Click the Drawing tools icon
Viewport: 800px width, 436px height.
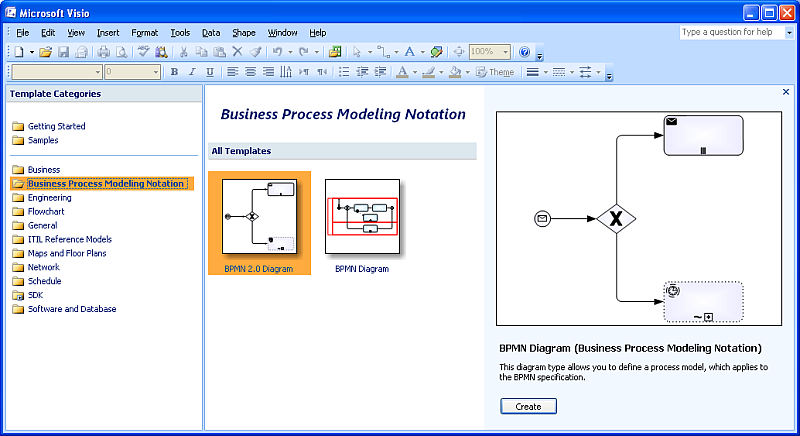[437, 52]
